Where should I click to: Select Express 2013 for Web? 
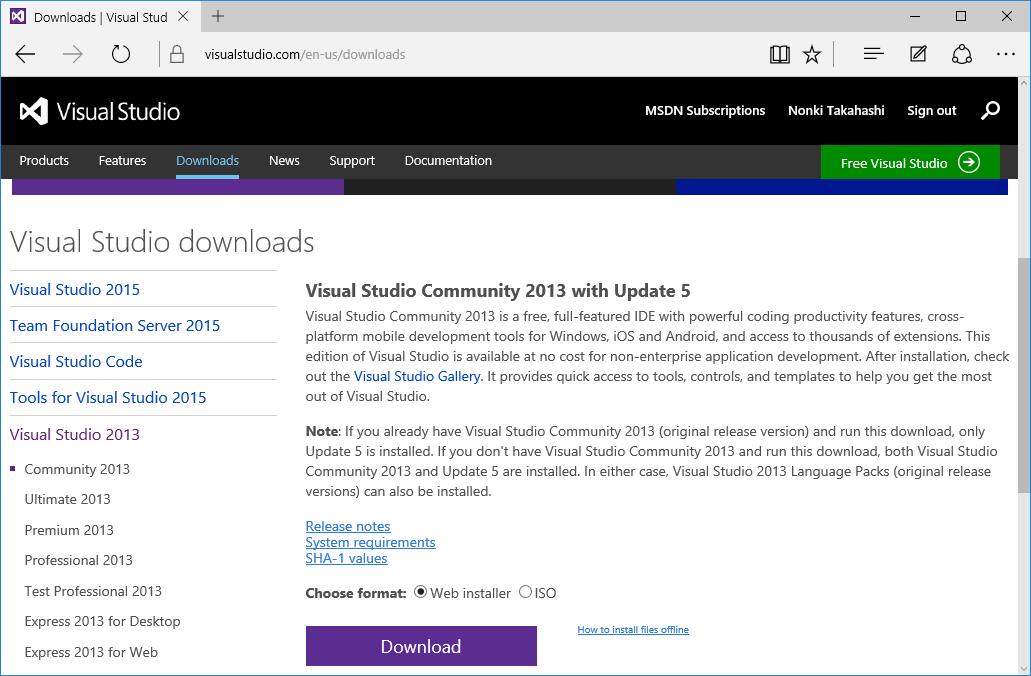tap(91, 652)
